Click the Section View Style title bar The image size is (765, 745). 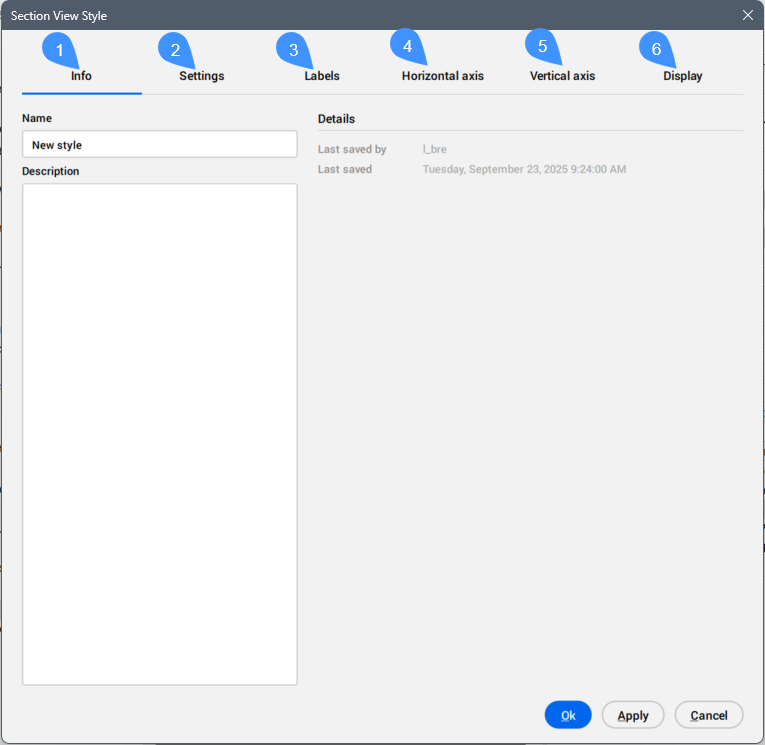tap(300, 15)
